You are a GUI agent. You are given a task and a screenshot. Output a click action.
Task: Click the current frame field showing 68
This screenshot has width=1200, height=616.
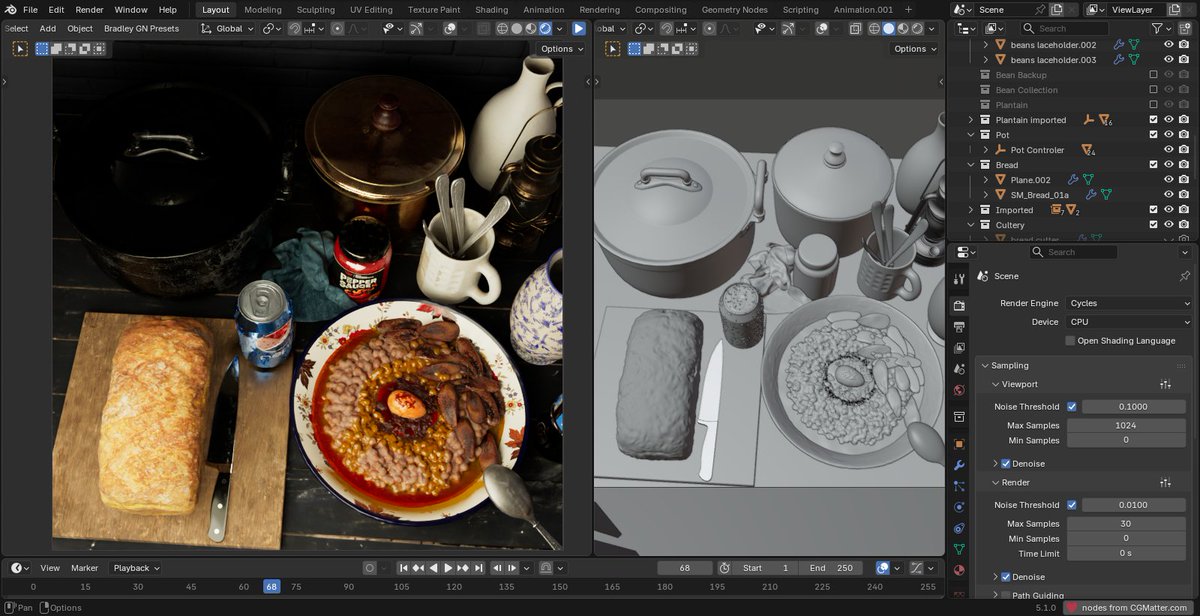[x=685, y=567]
